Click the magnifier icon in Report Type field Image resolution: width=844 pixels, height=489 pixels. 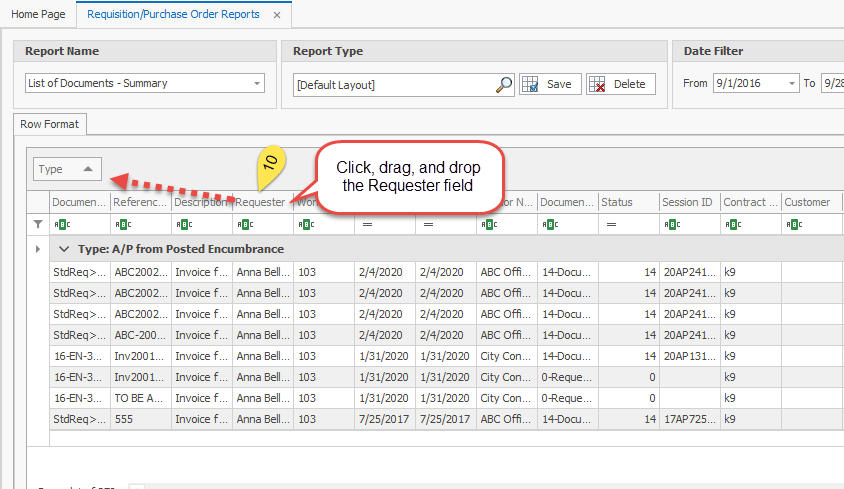[x=504, y=85]
